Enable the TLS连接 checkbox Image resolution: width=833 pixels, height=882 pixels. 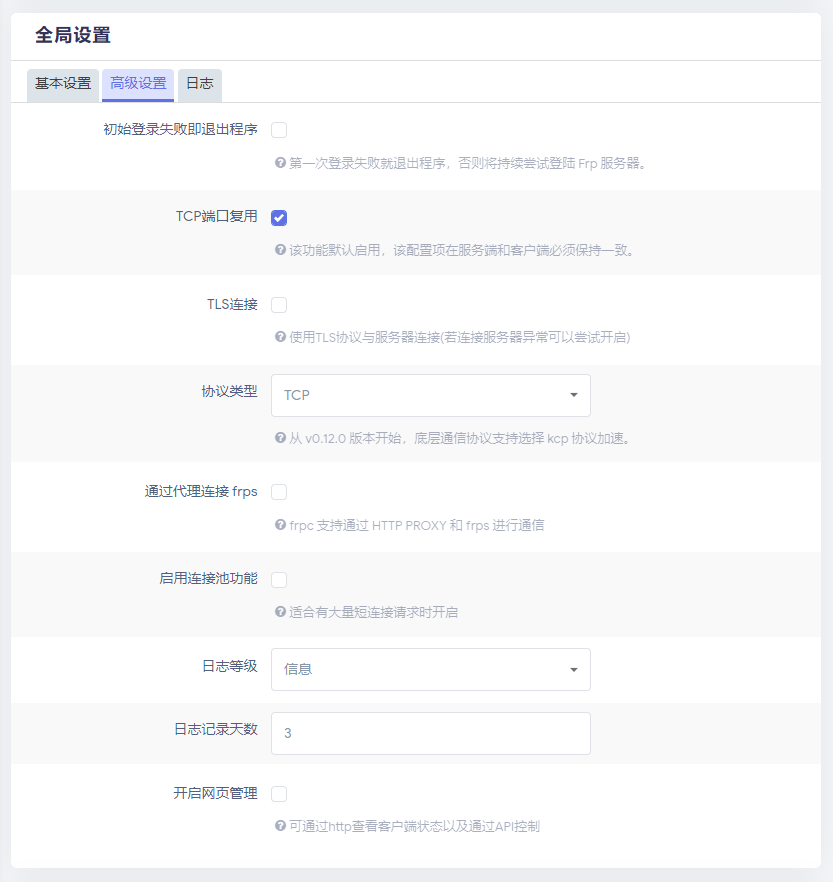pyautogui.click(x=279, y=305)
